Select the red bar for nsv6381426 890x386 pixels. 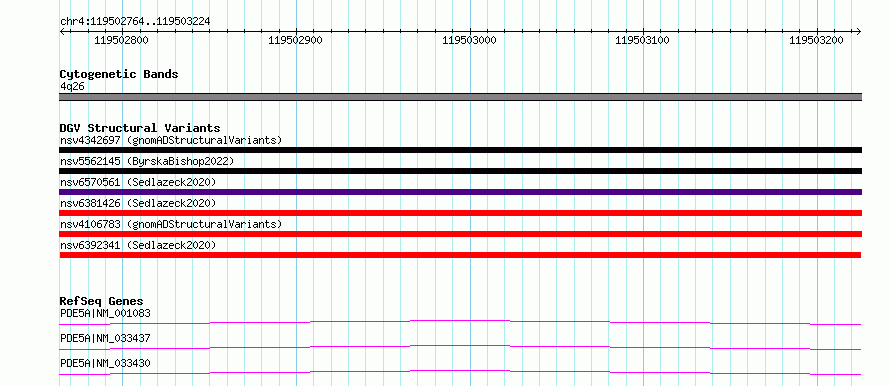[x=461, y=213]
